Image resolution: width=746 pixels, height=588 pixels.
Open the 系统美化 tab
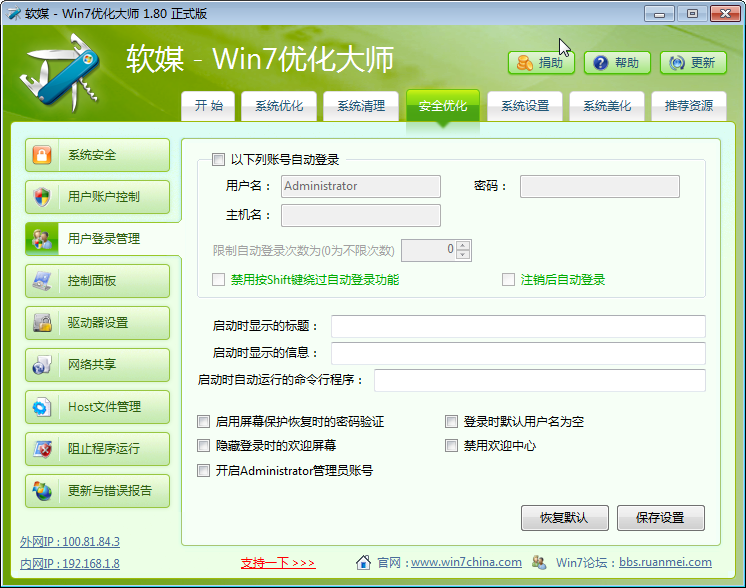(607, 106)
